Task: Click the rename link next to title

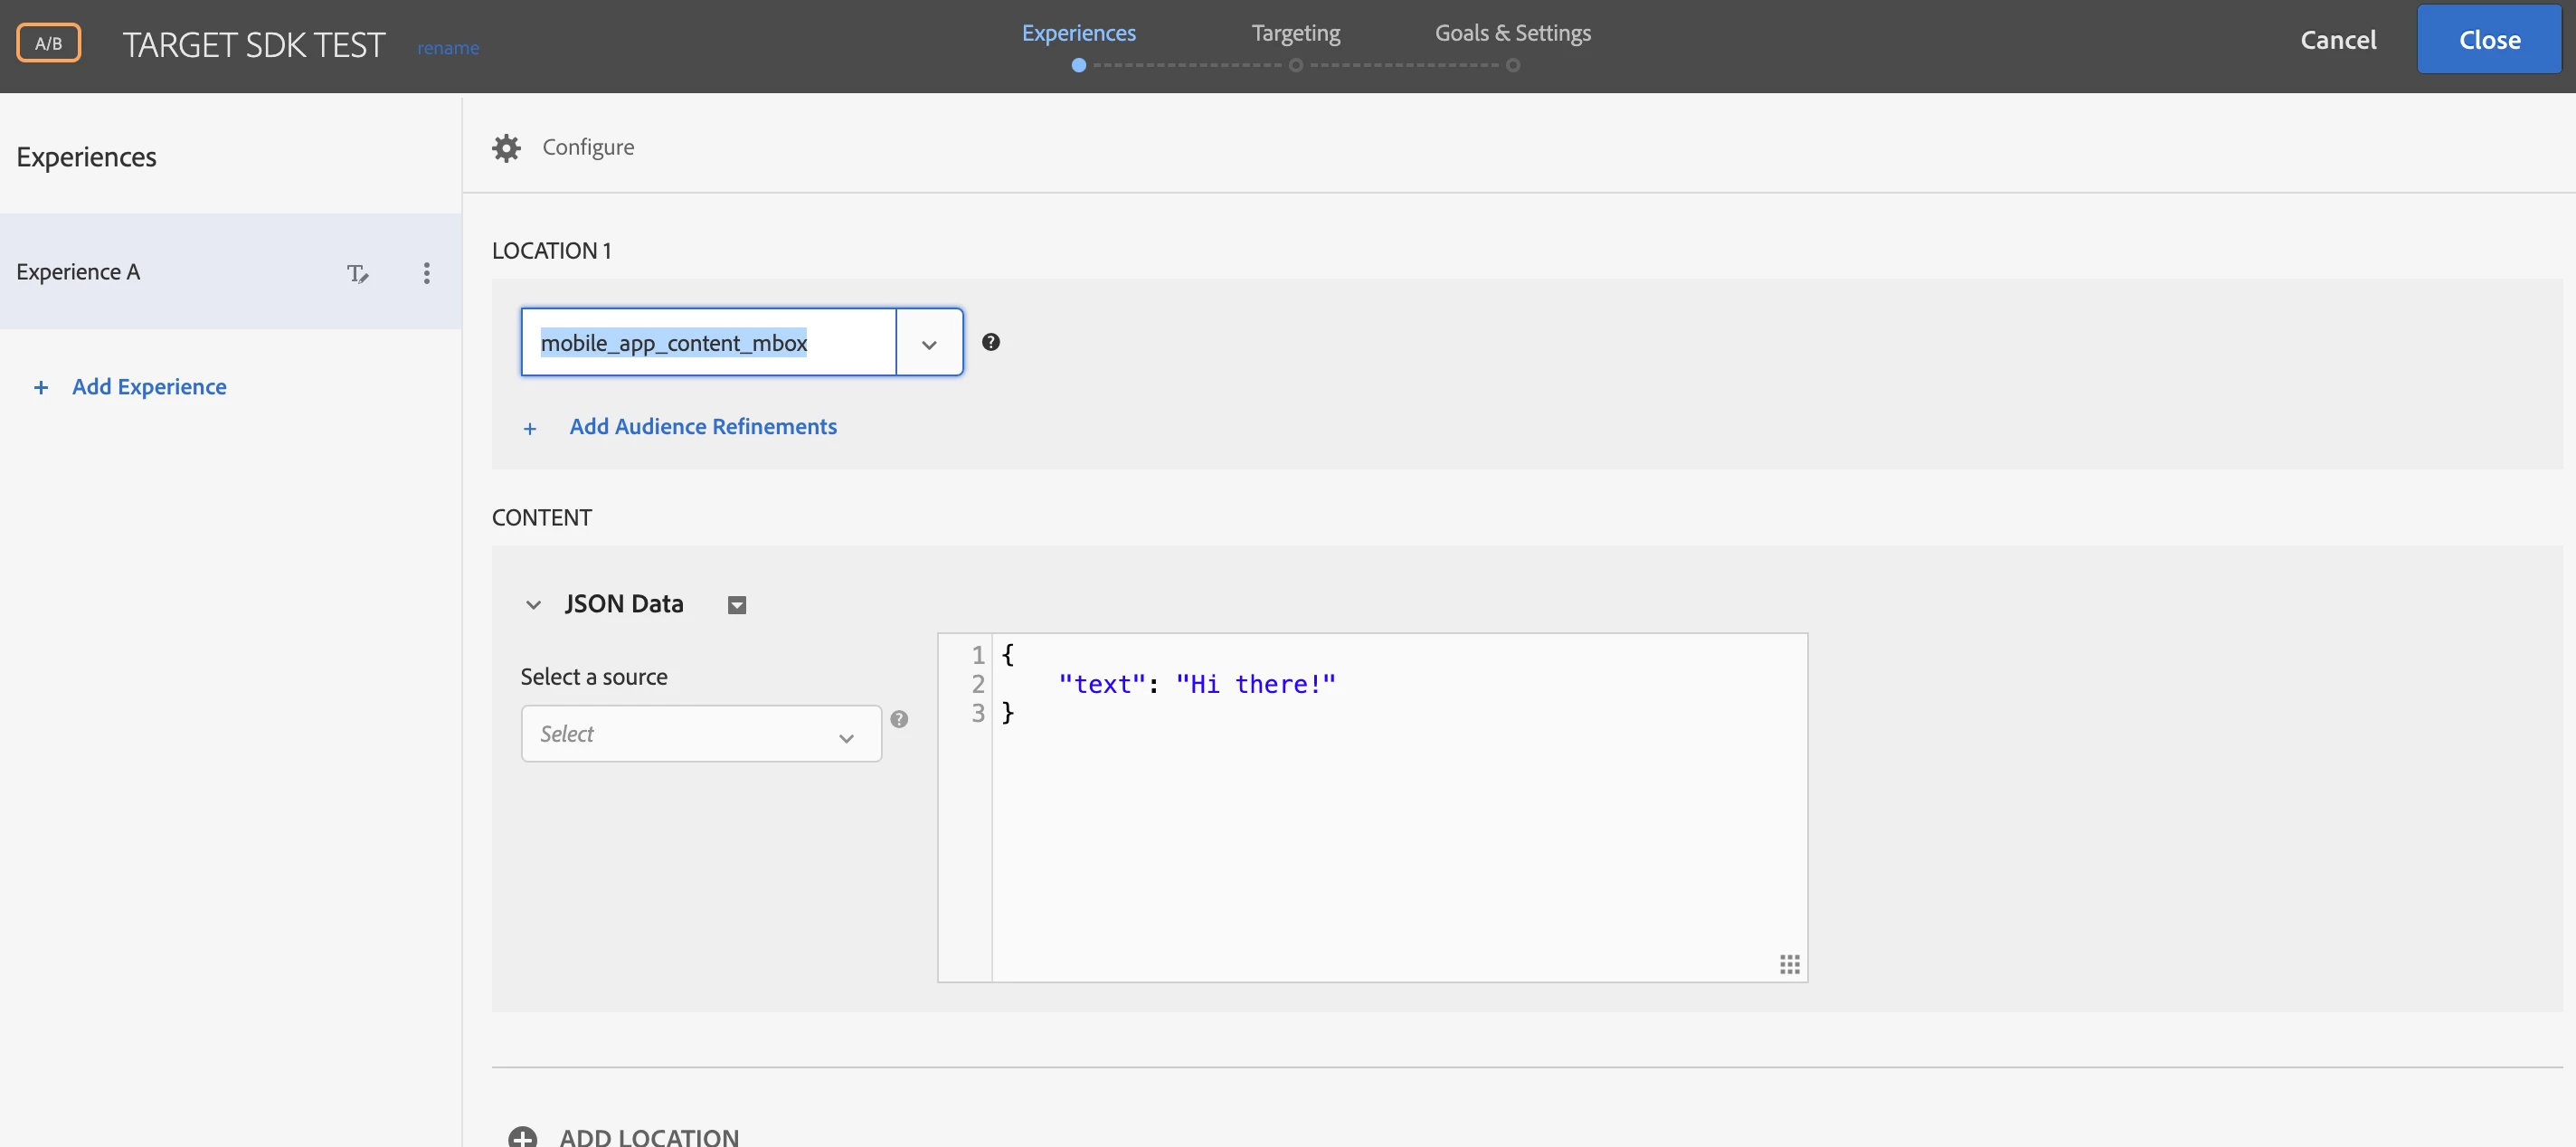Action: click(448, 48)
